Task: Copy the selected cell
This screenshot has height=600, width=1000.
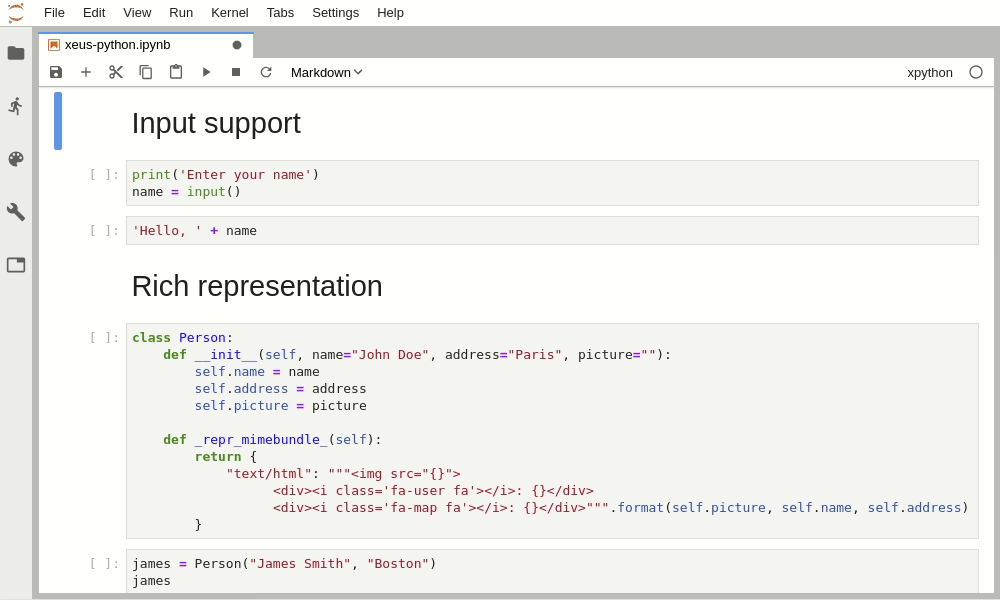Action: (x=146, y=72)
